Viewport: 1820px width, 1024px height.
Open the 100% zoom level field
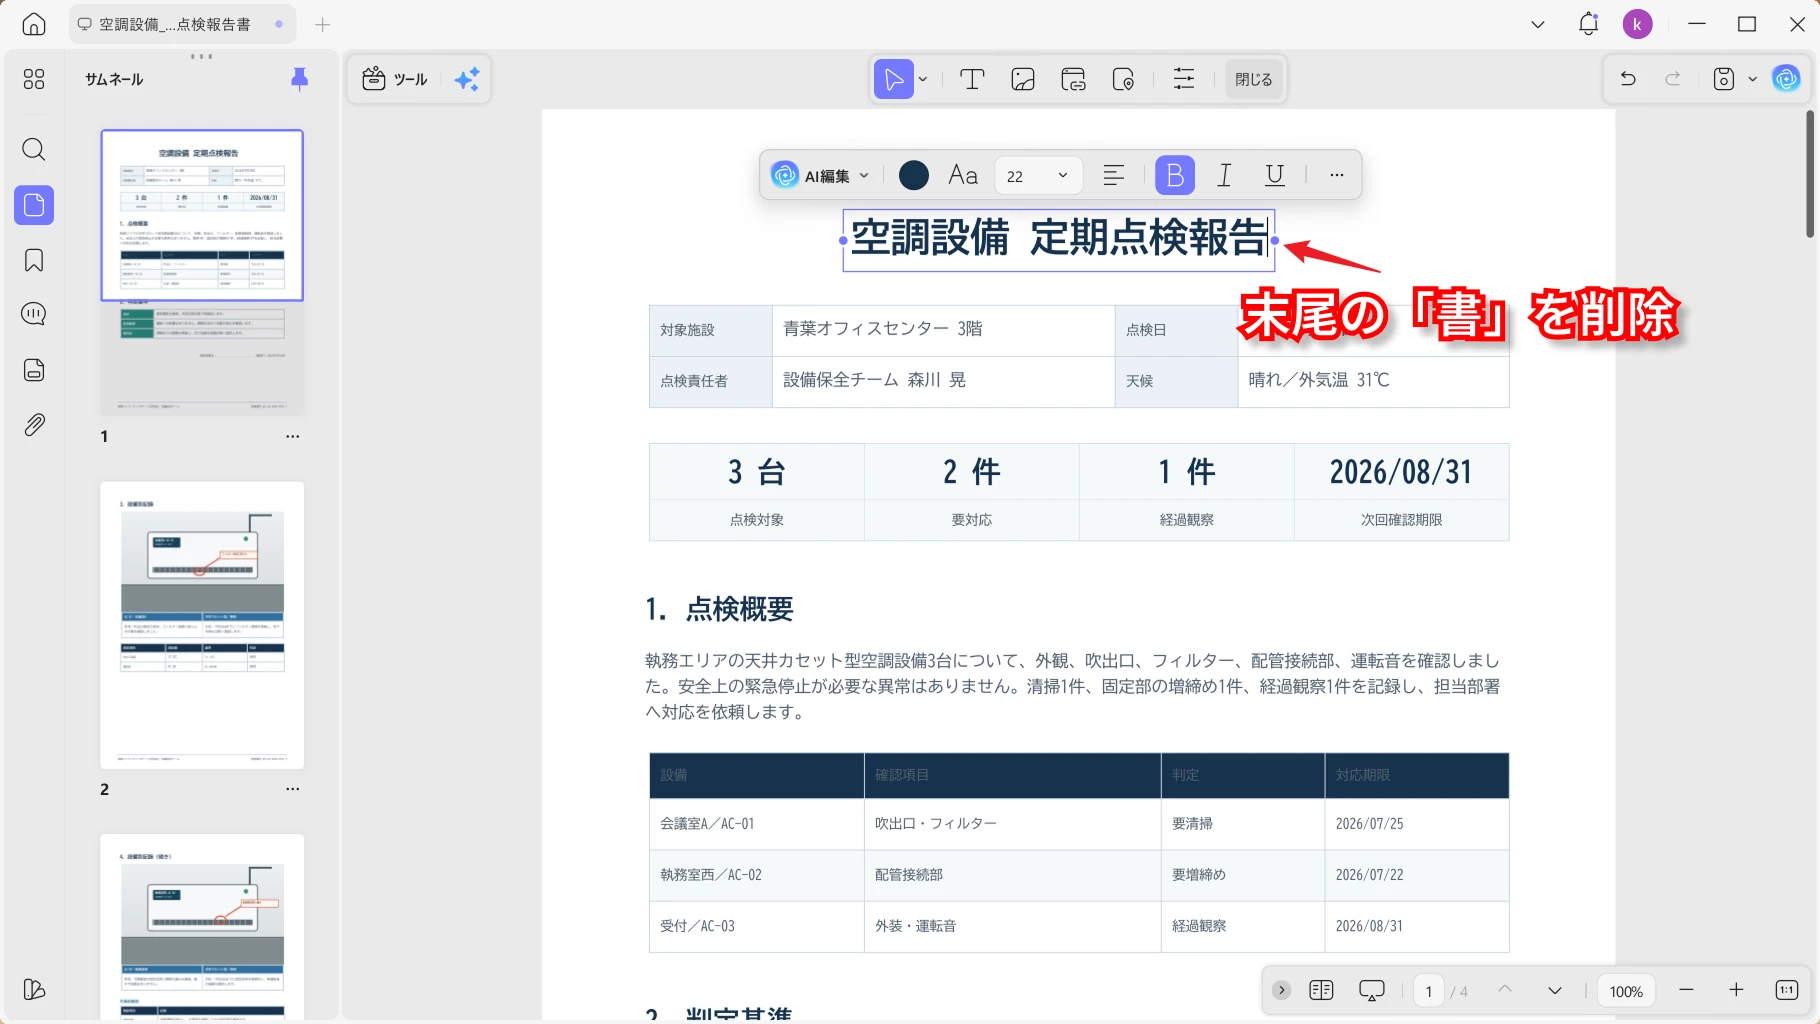[1626, 991]
